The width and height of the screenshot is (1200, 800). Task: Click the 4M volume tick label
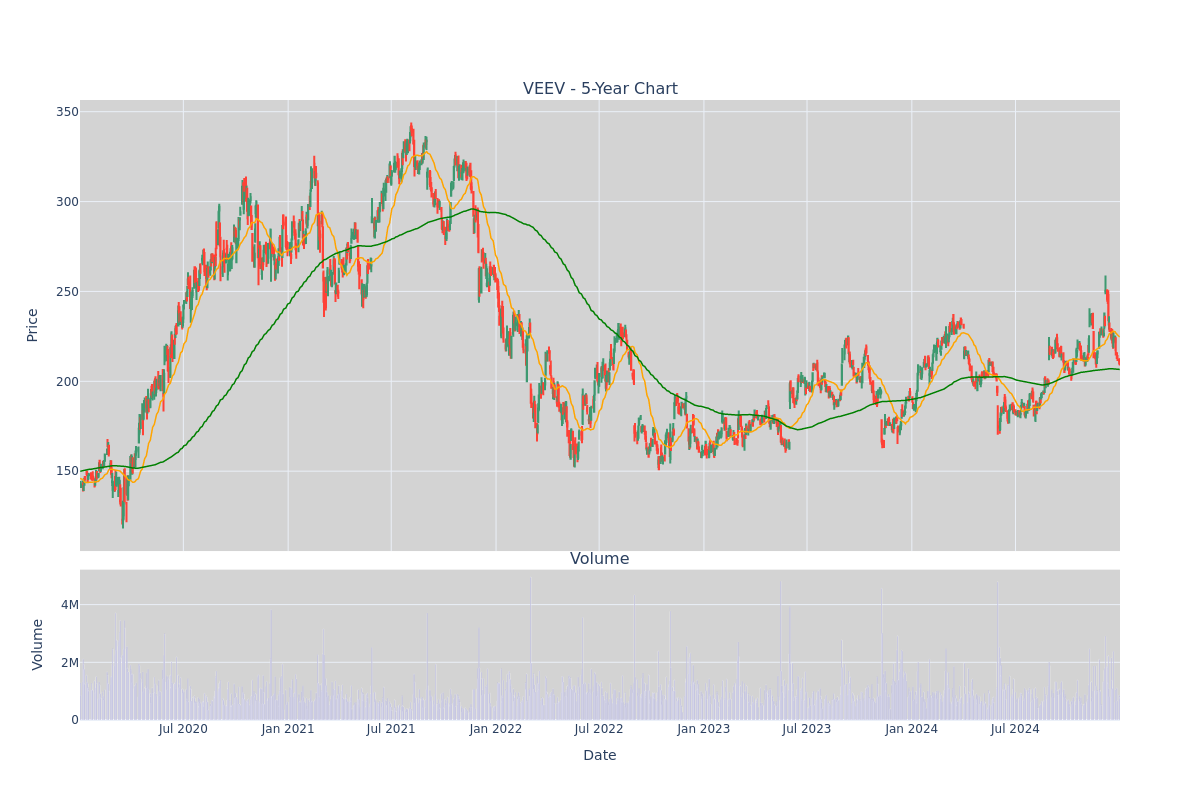(x=70, y=605)
